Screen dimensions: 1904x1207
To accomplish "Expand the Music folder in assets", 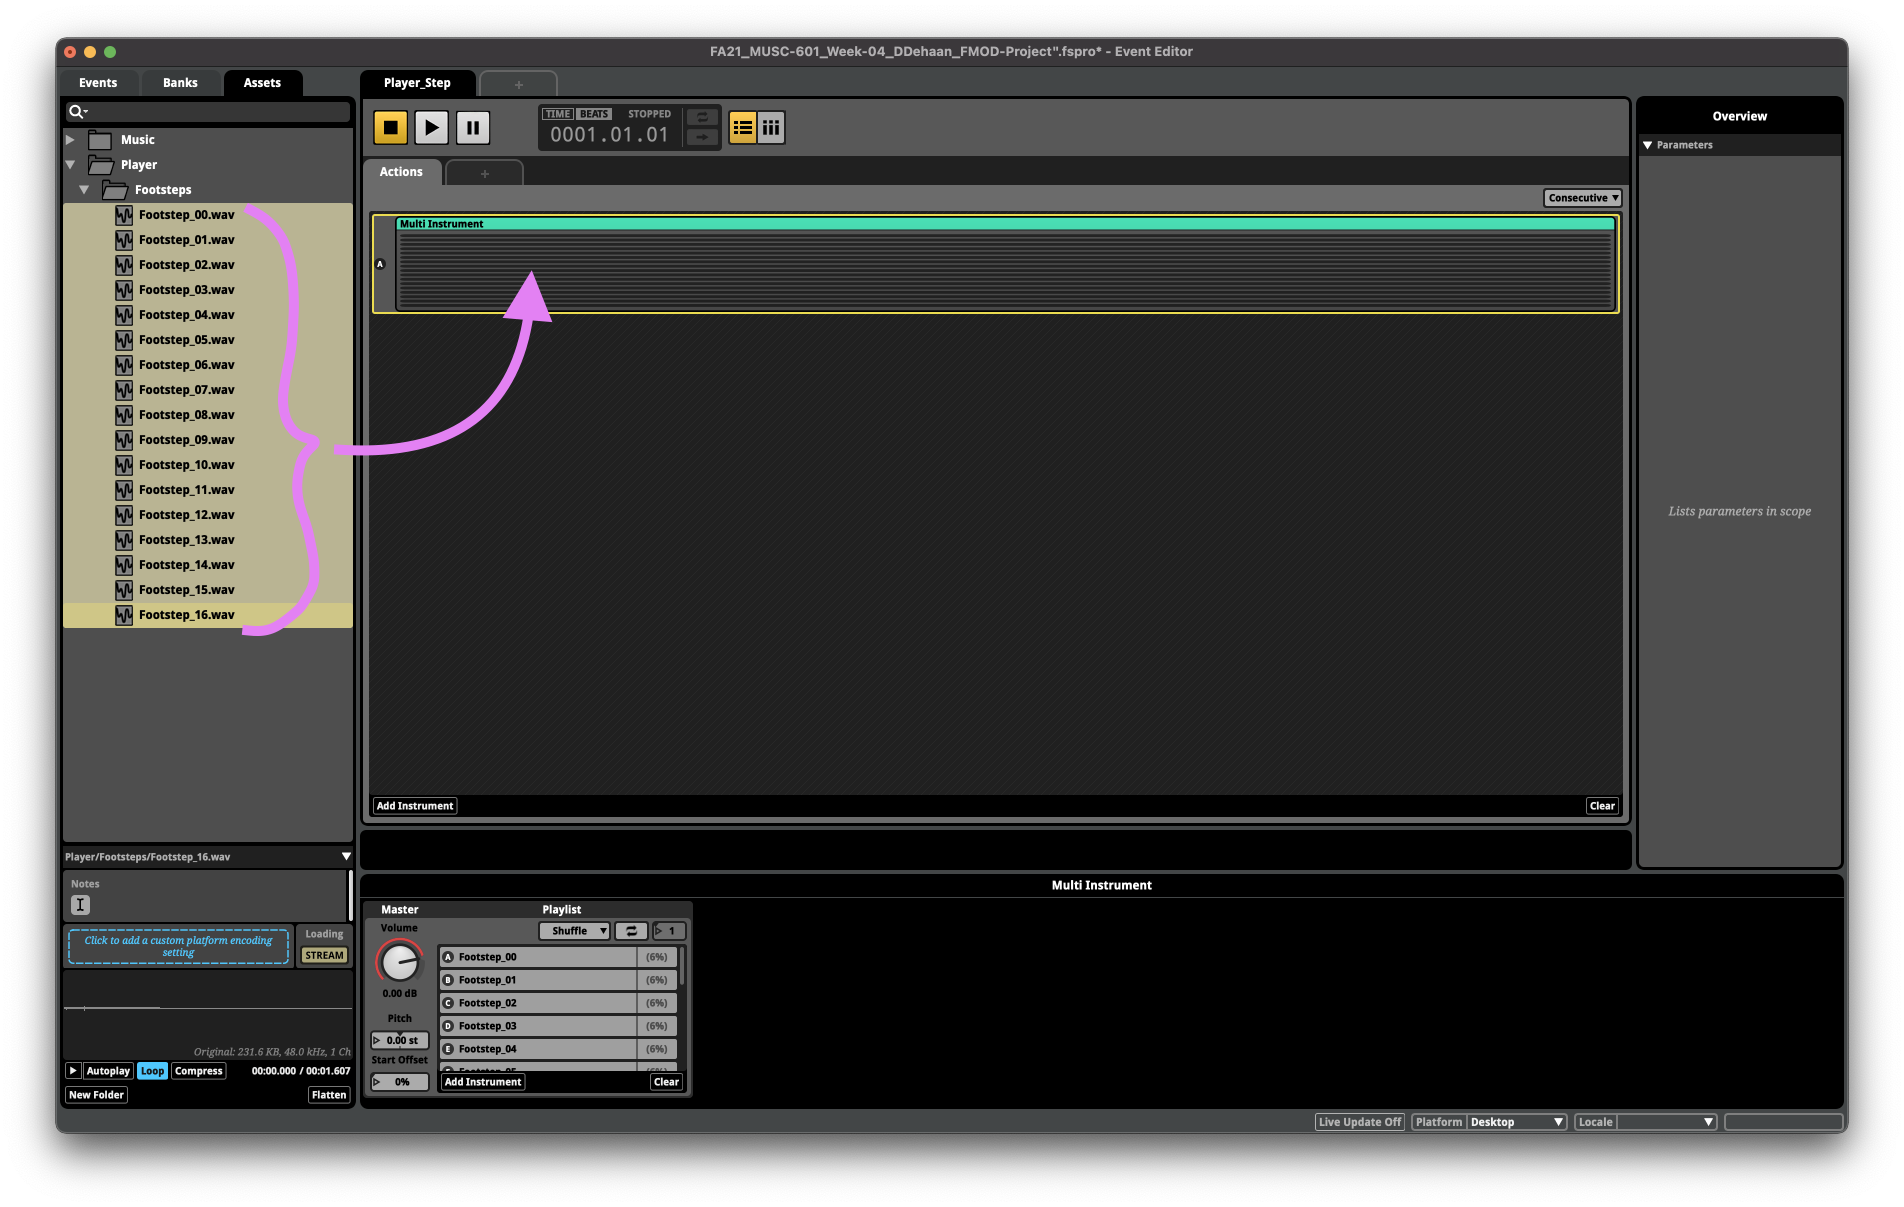I will (71, 140).
